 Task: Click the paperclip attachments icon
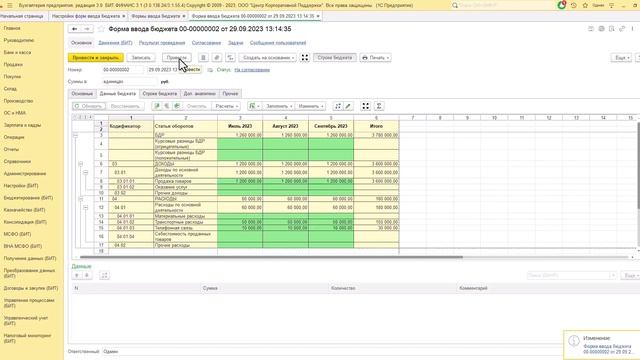217,58
